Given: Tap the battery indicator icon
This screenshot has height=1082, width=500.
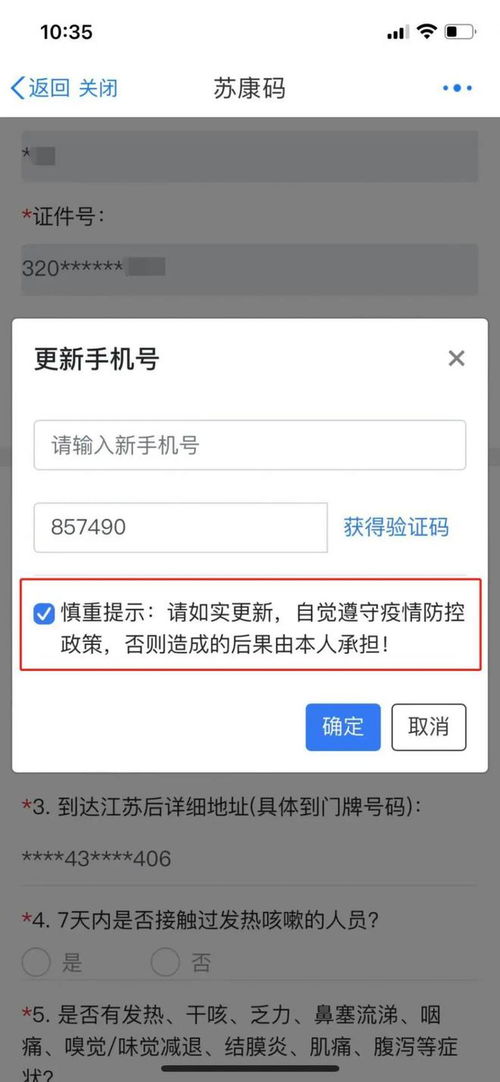Looking at the screenshot, I should pos(459,32).
